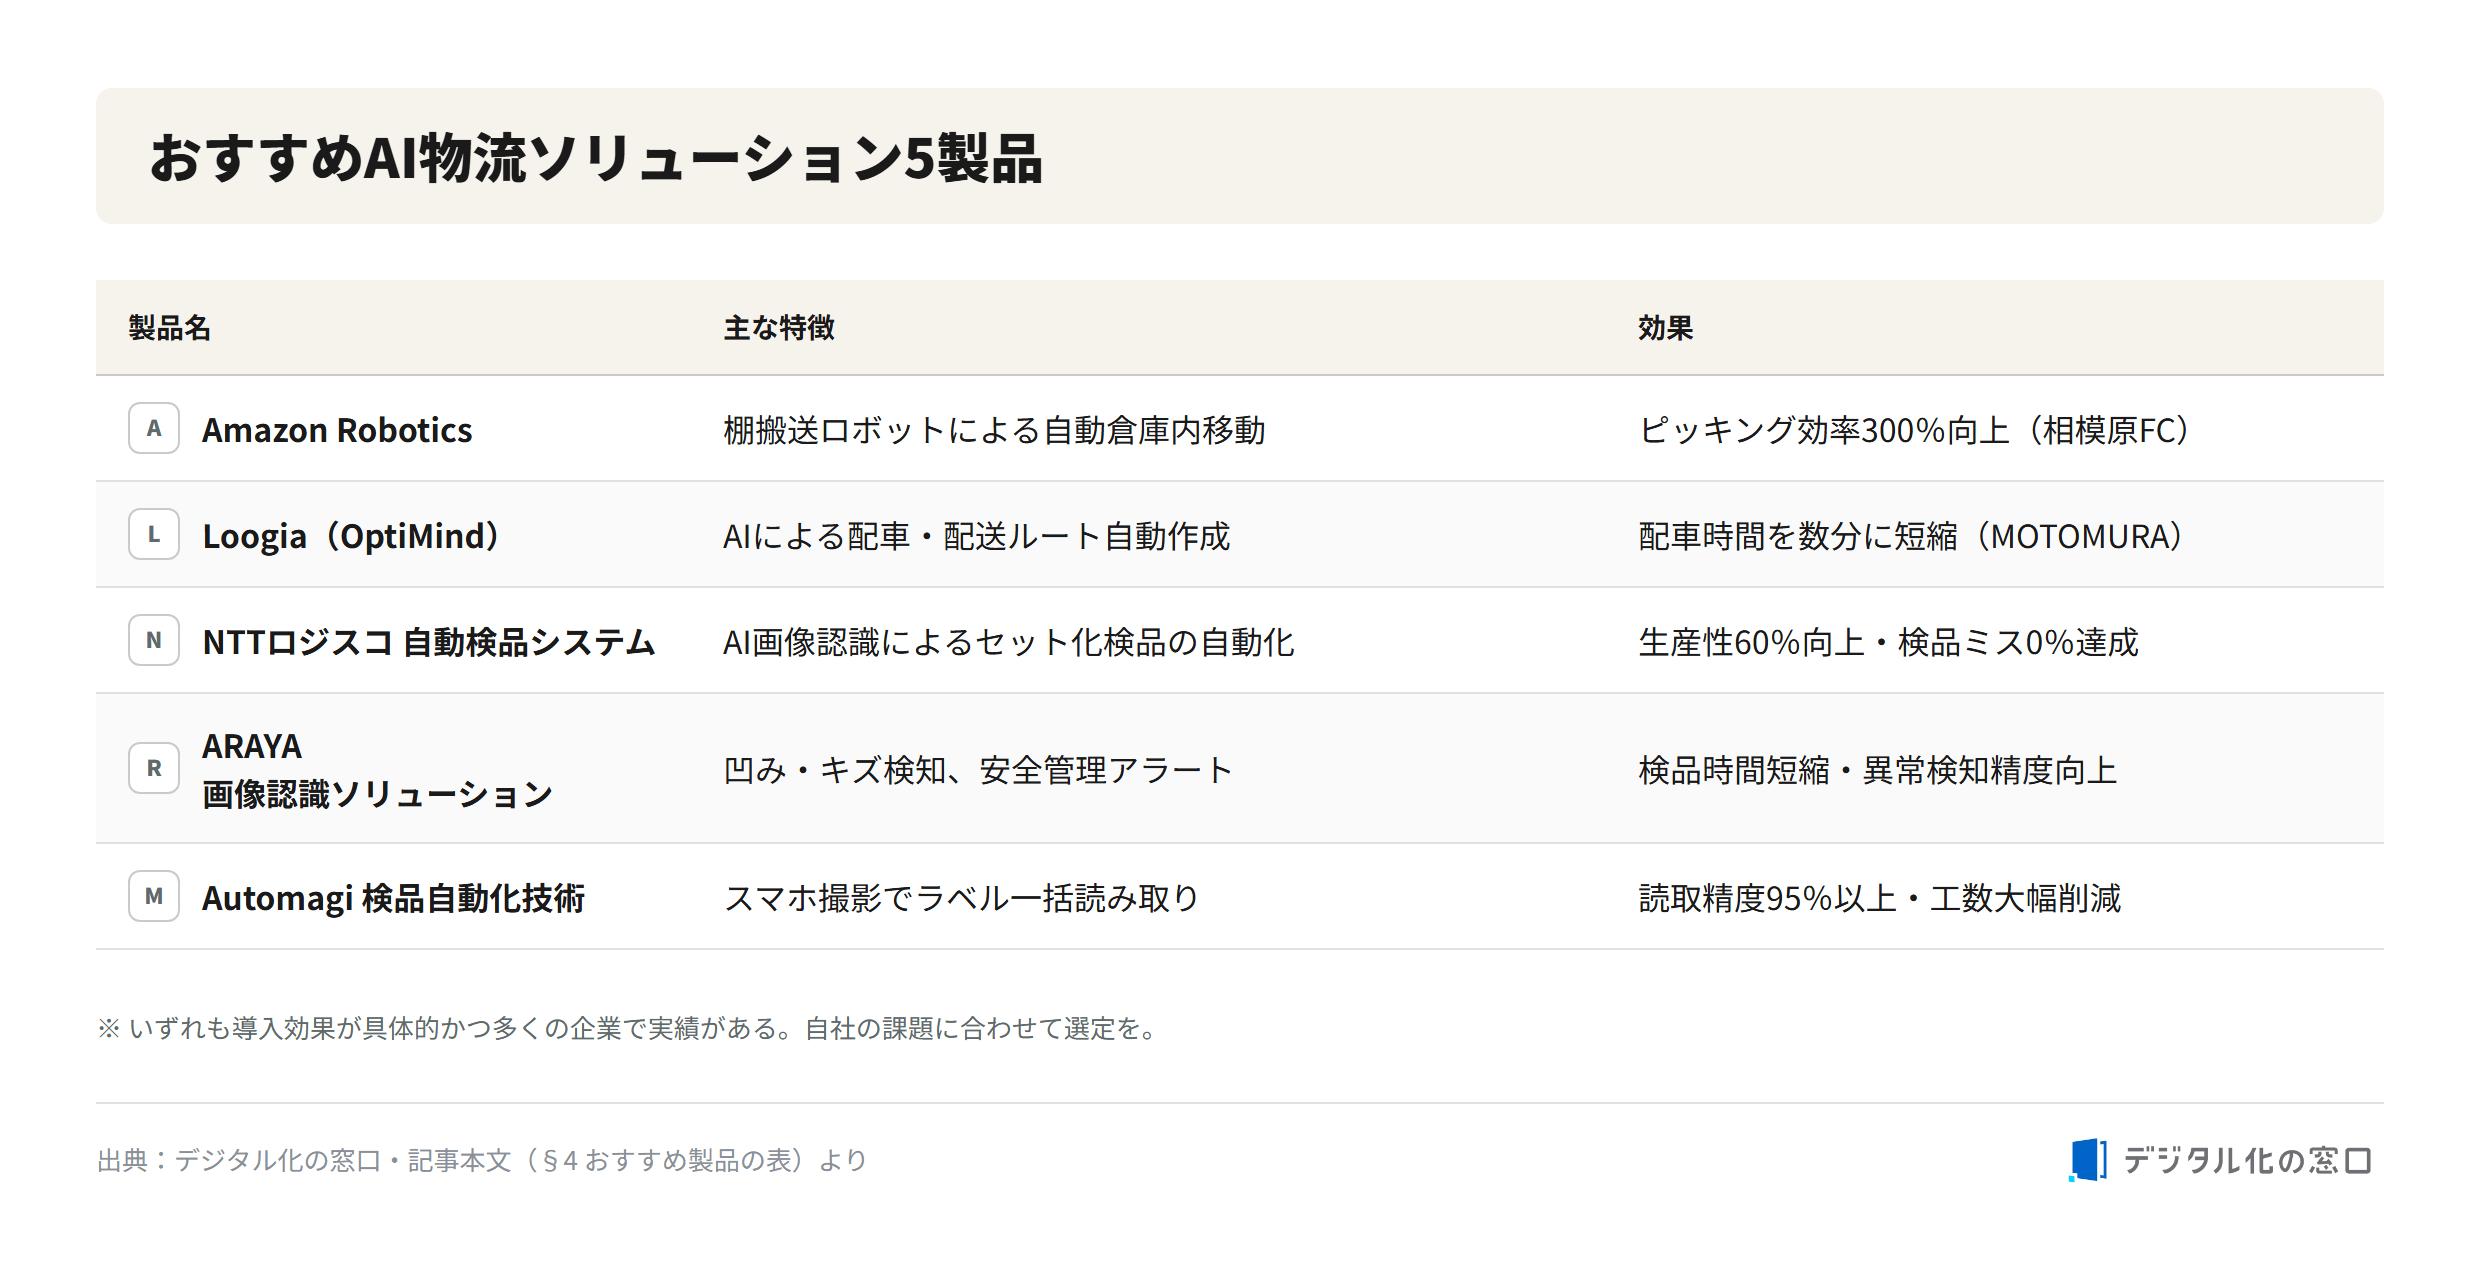Click the 'N' badge beside NTTロジスコ

pyautogui.click(x=154, y=640)
